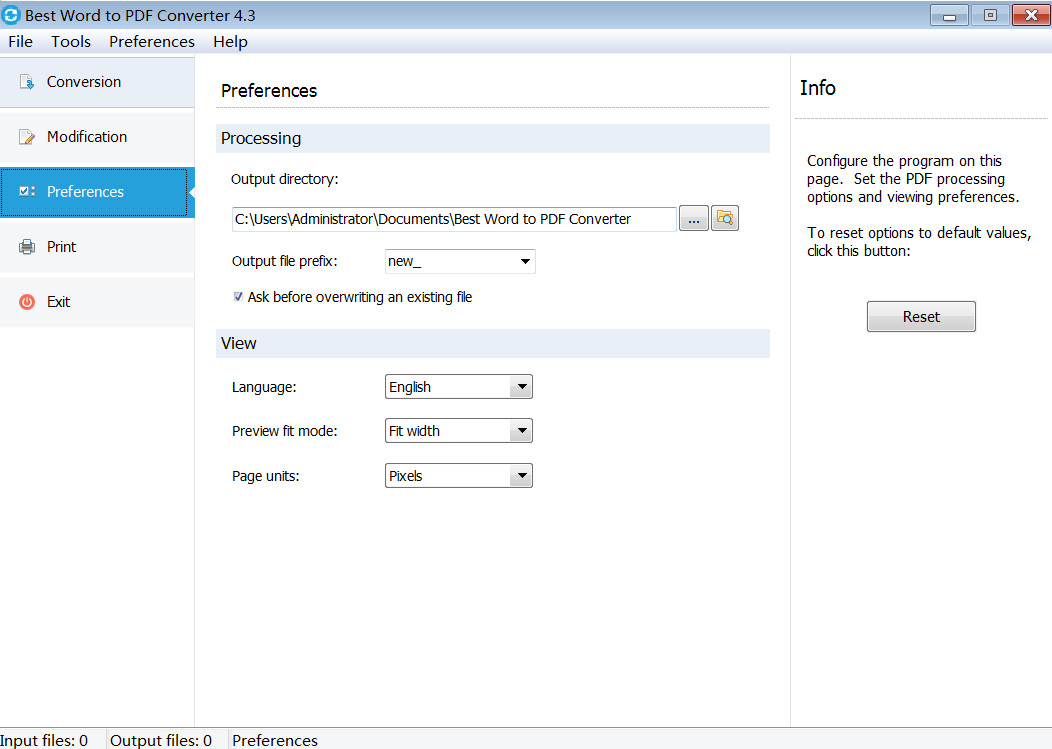Minimize the Best Word to PDF Converter window
This screenshot has width=1052, height=749.
point(949,15)
